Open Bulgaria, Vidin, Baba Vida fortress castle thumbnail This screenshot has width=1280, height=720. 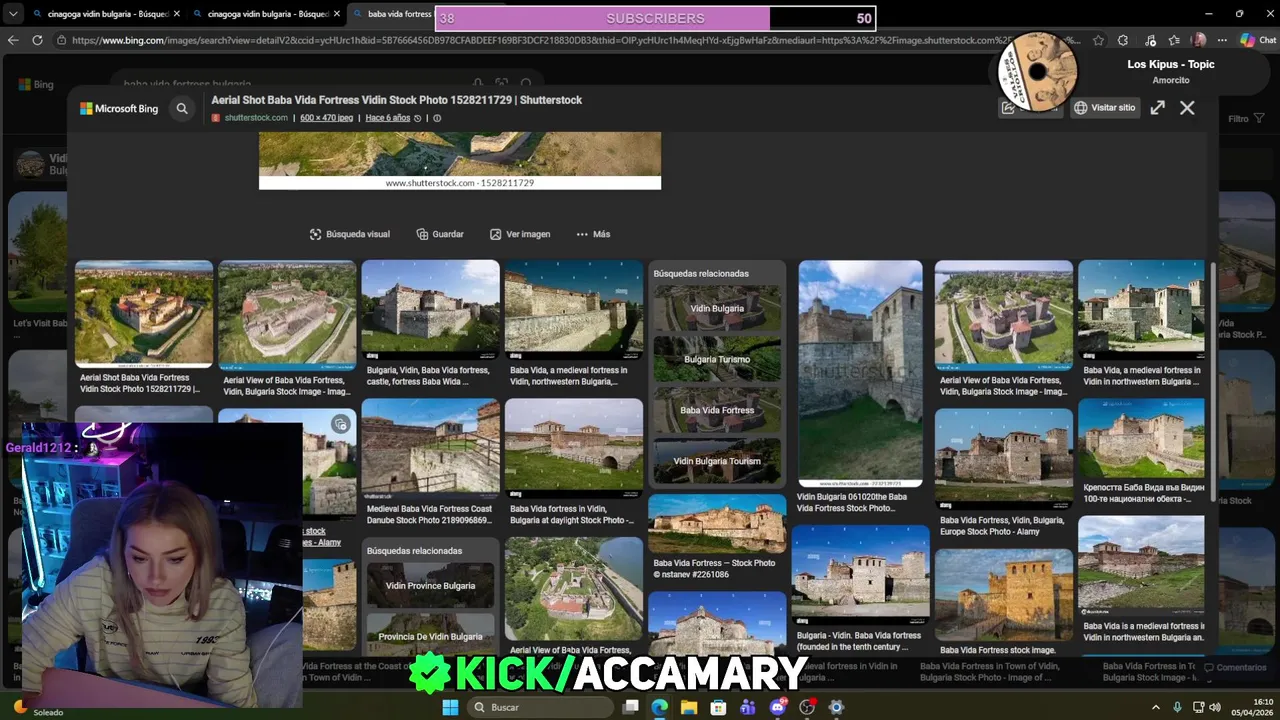tap(430, 310)
